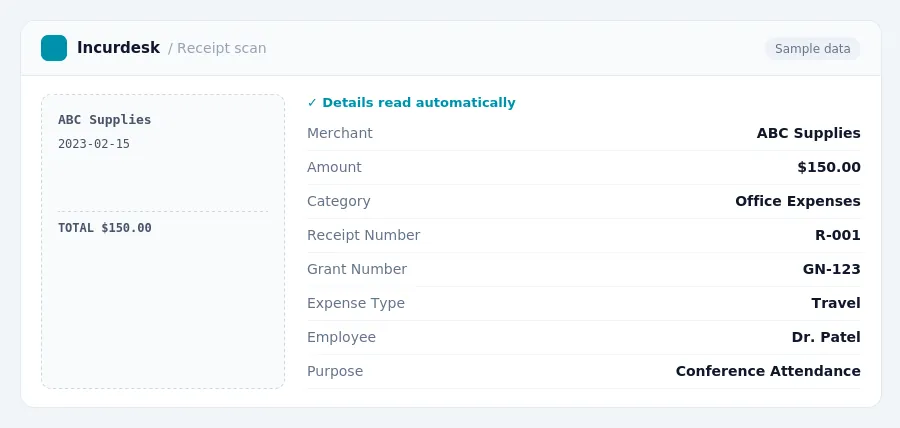This screenshot has height=428, width=900.
Task: Click the Merchant value ABC Supplies
Action: [808, 133]
